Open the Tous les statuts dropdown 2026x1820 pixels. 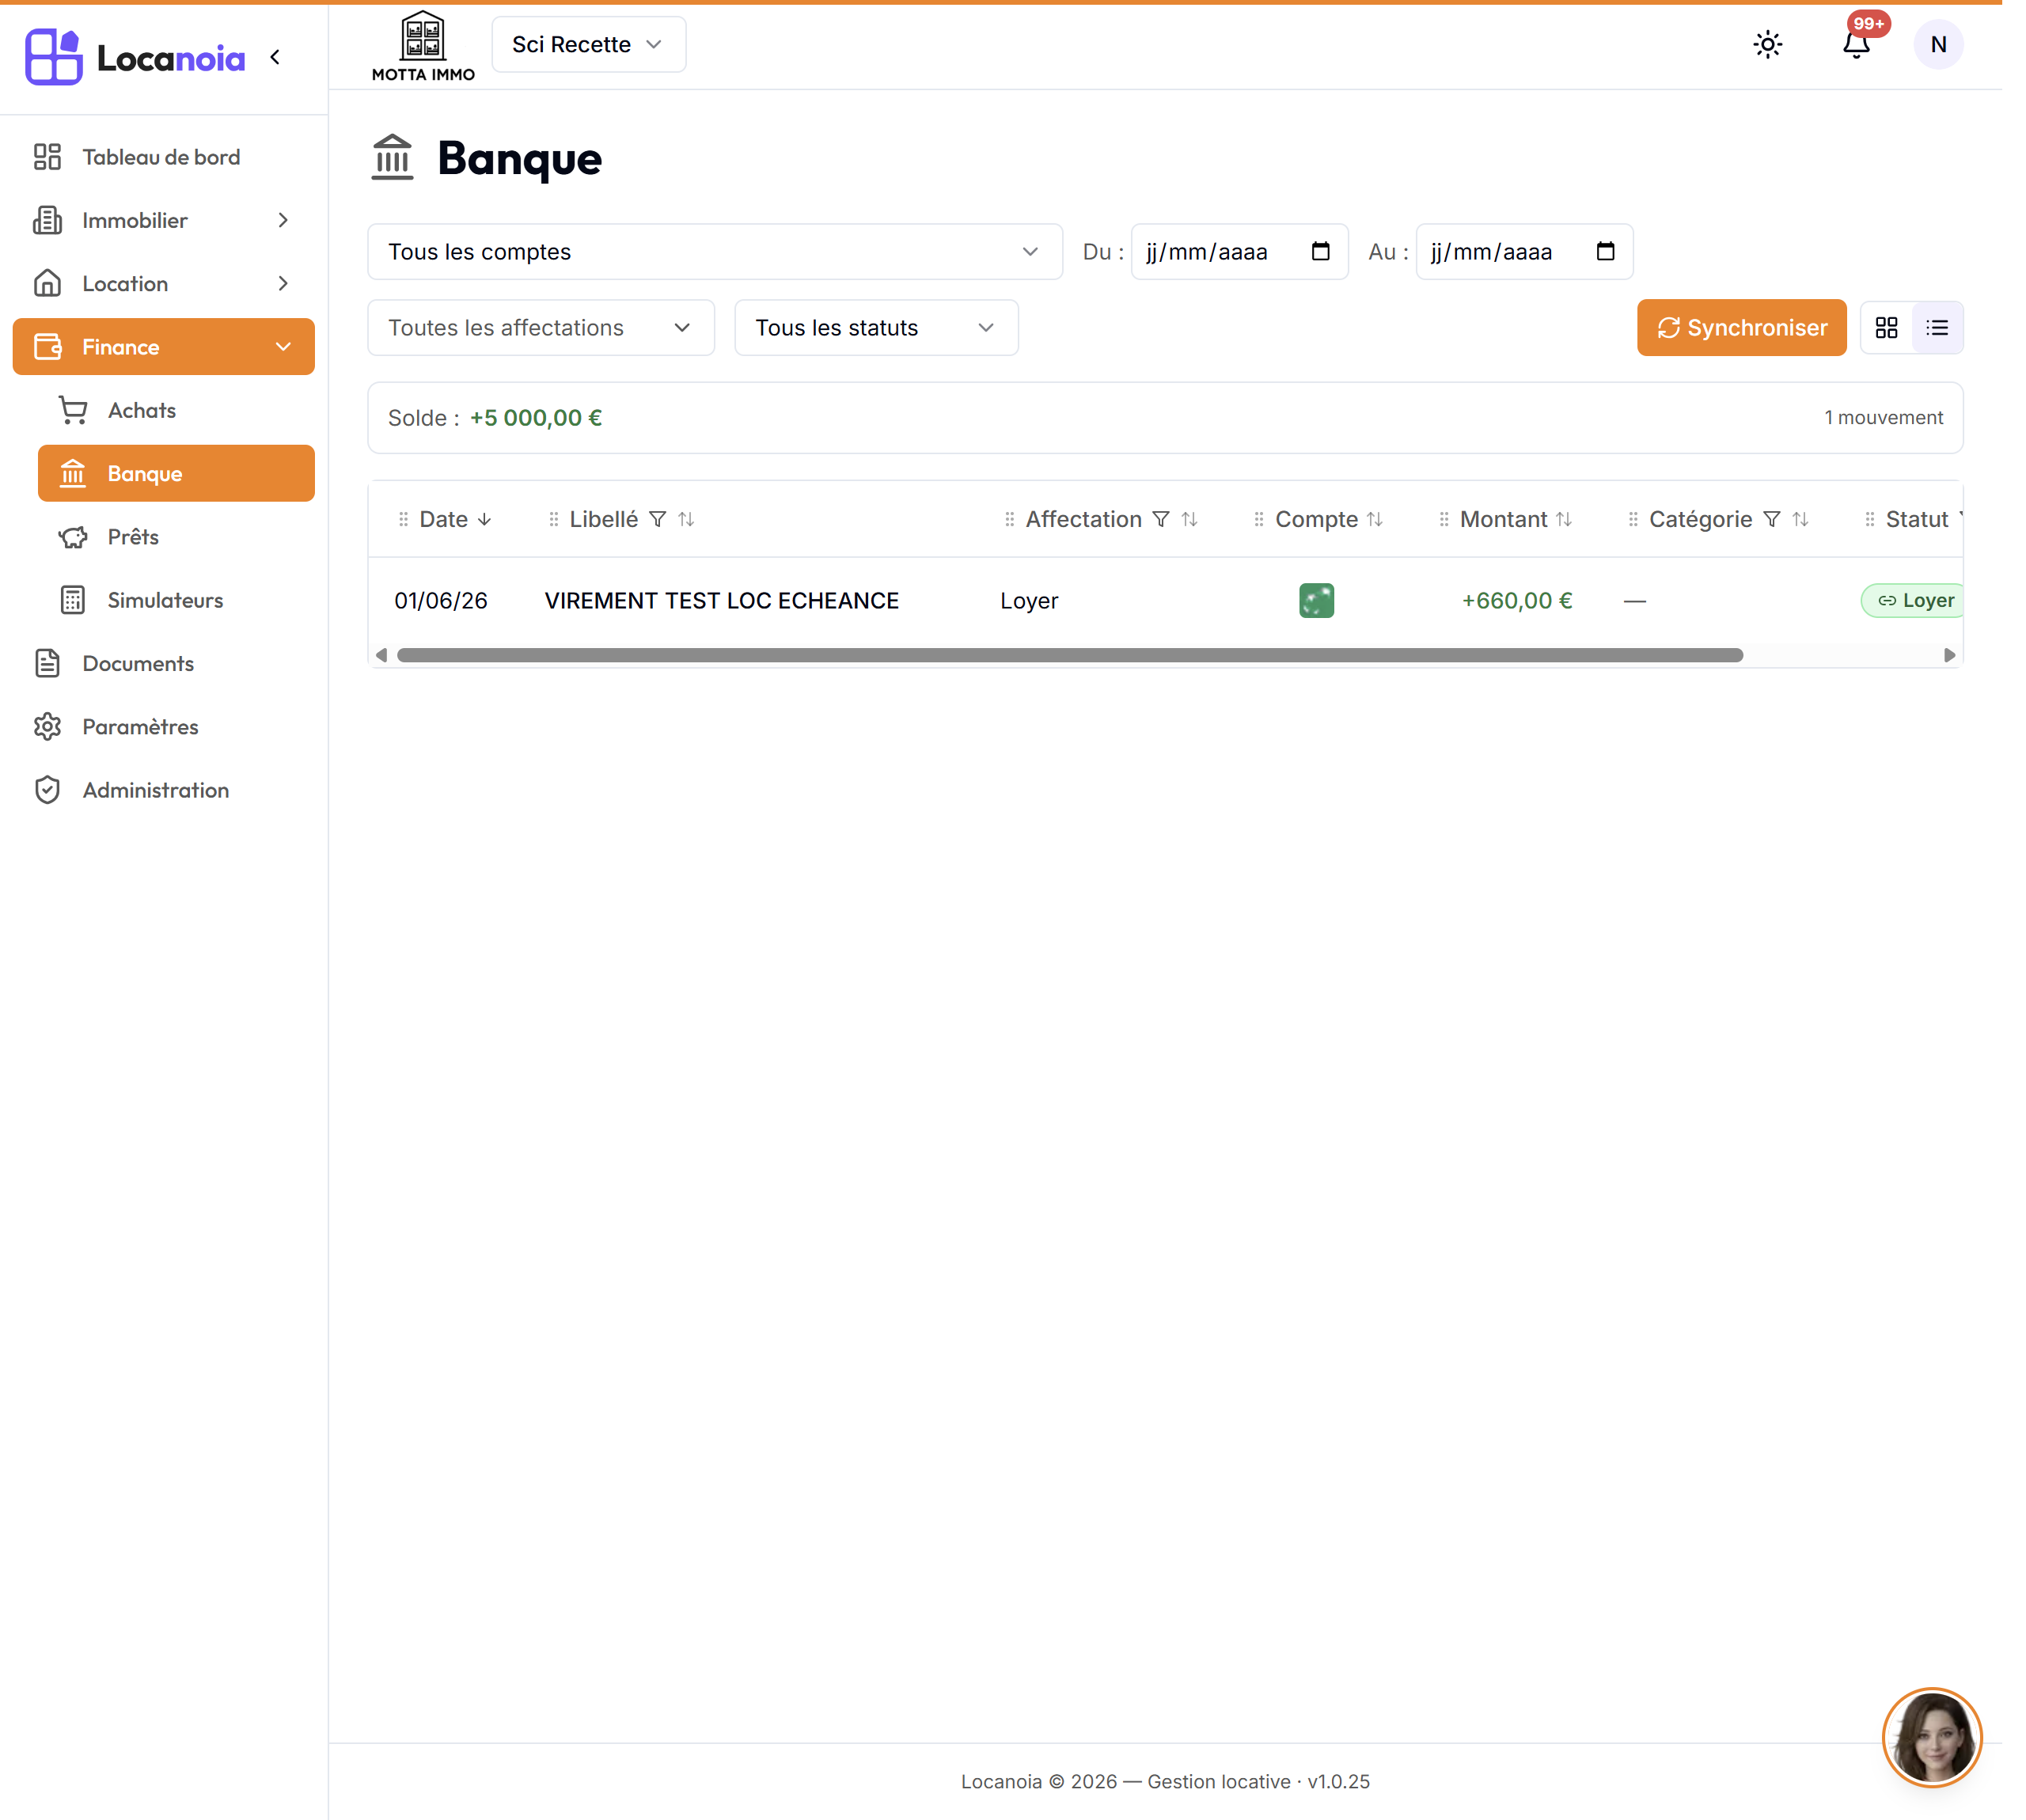tap(876, 328)
